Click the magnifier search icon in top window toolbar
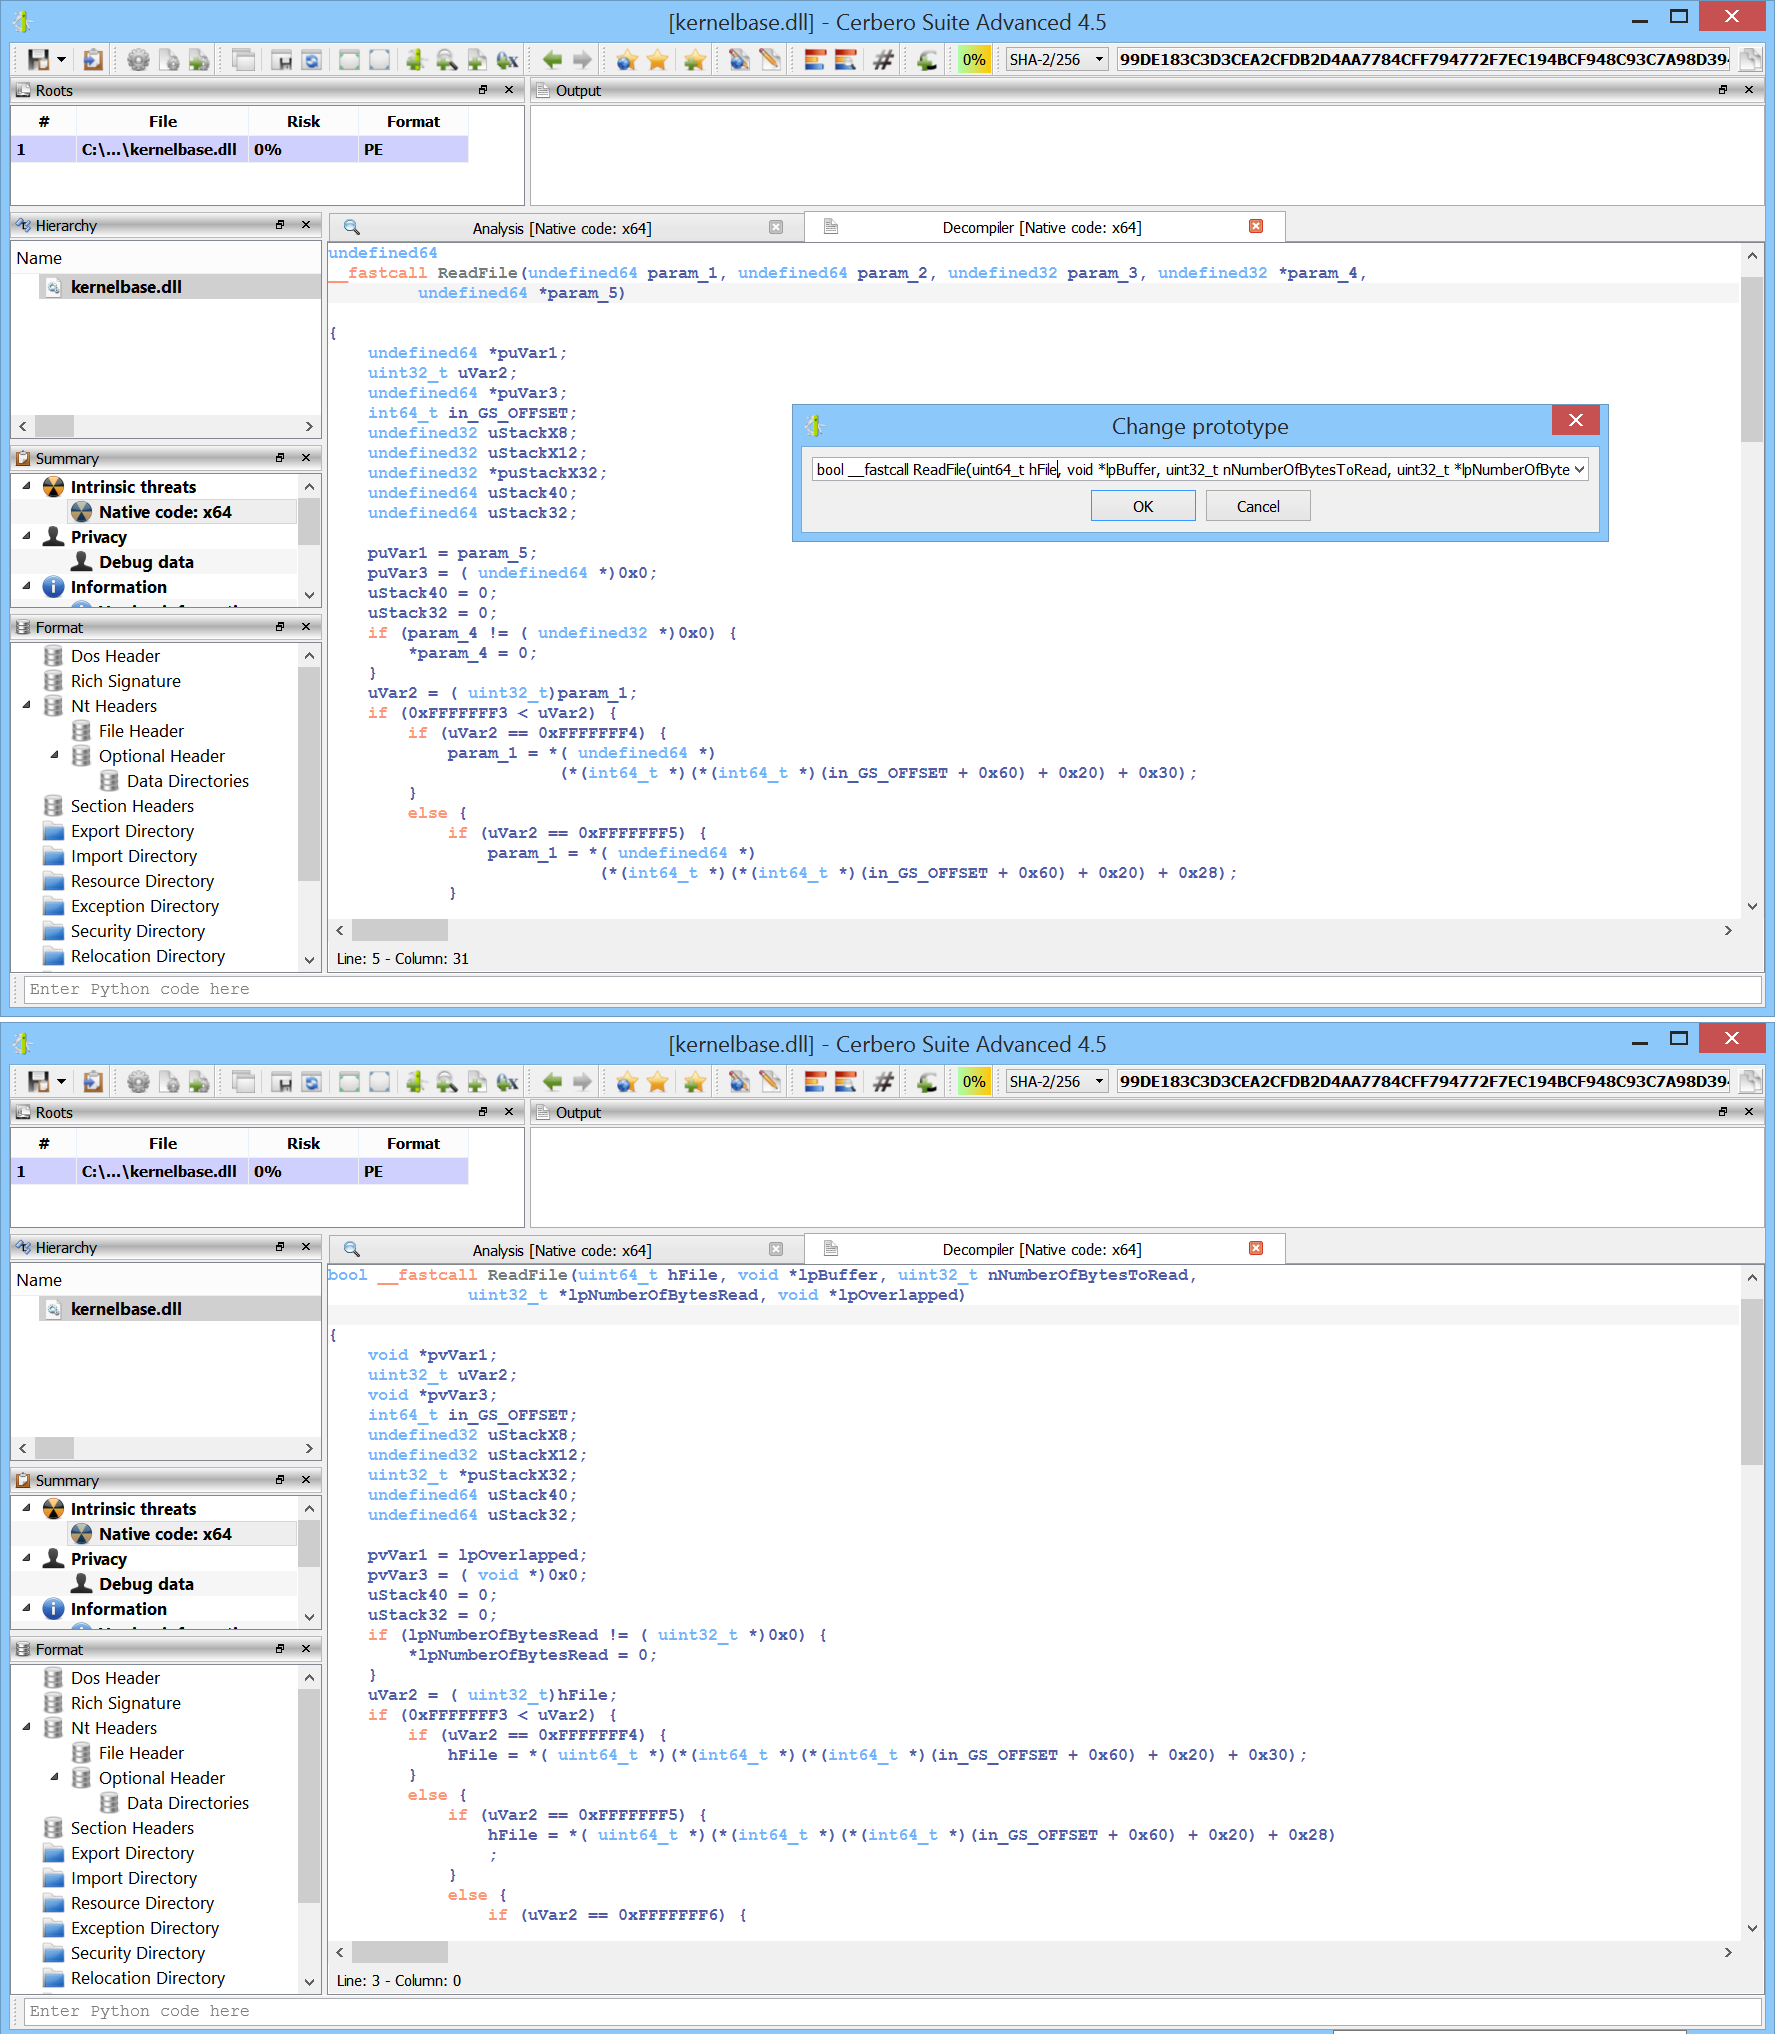Screen dimensions: 1775x2034 click(x=447, y=60)
